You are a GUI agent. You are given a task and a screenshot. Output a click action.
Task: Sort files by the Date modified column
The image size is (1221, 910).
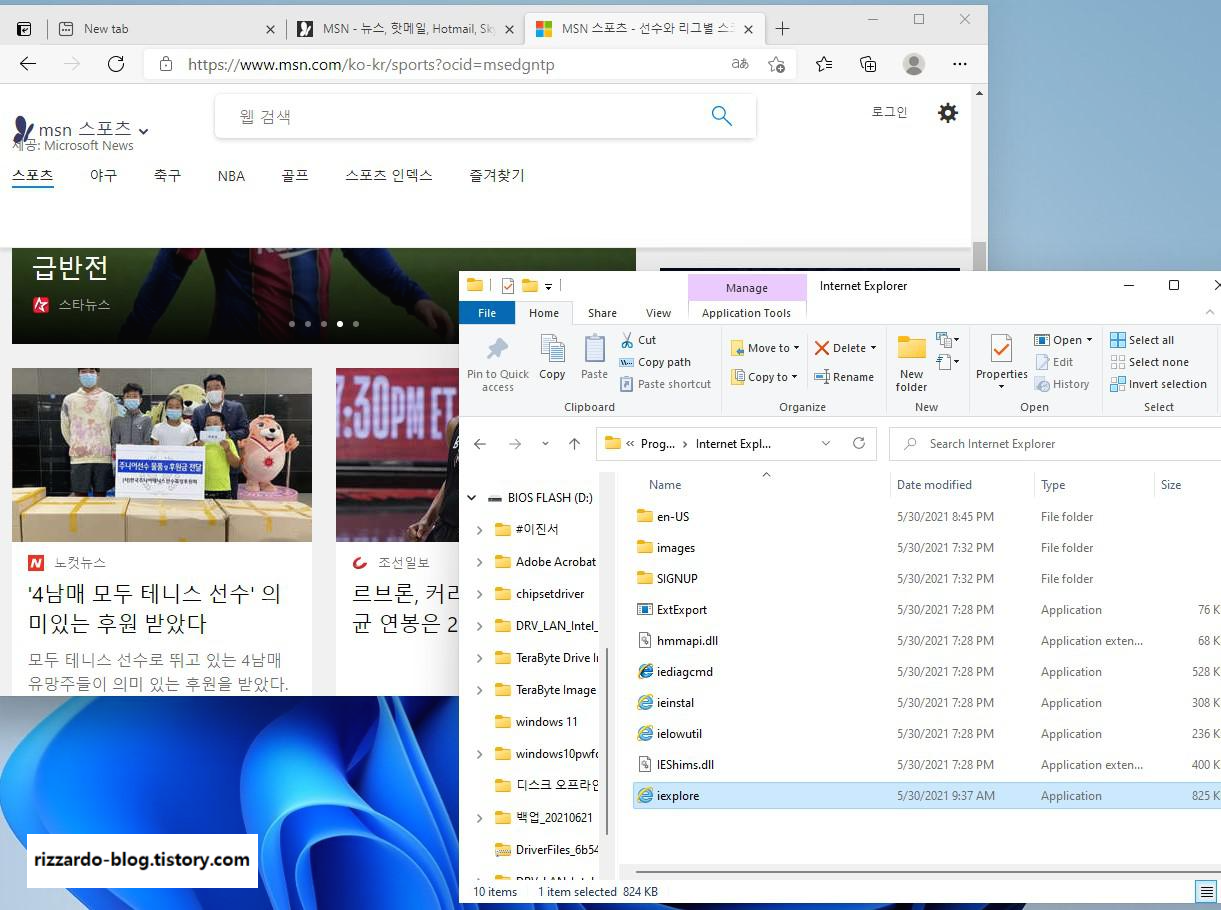coord(934,485)
